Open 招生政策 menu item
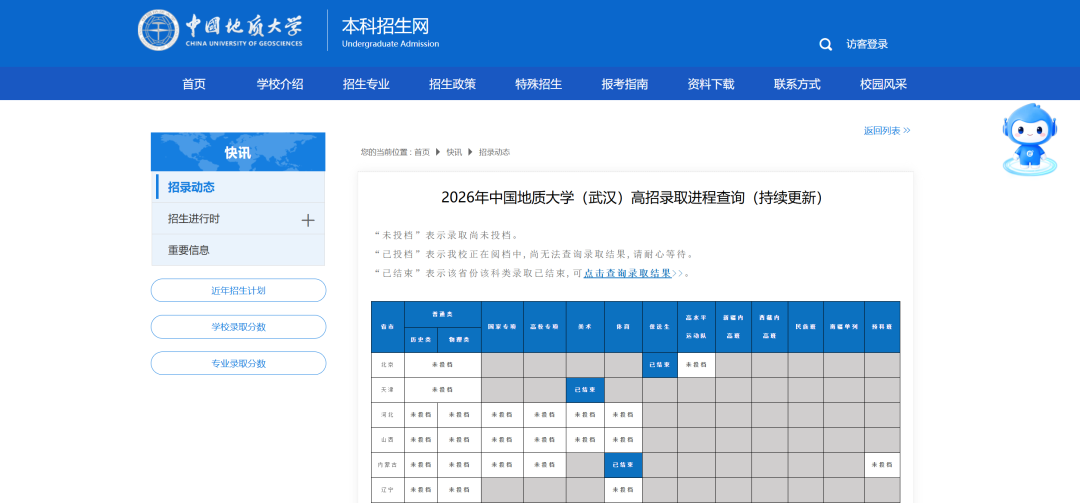 tap(453, 84)
